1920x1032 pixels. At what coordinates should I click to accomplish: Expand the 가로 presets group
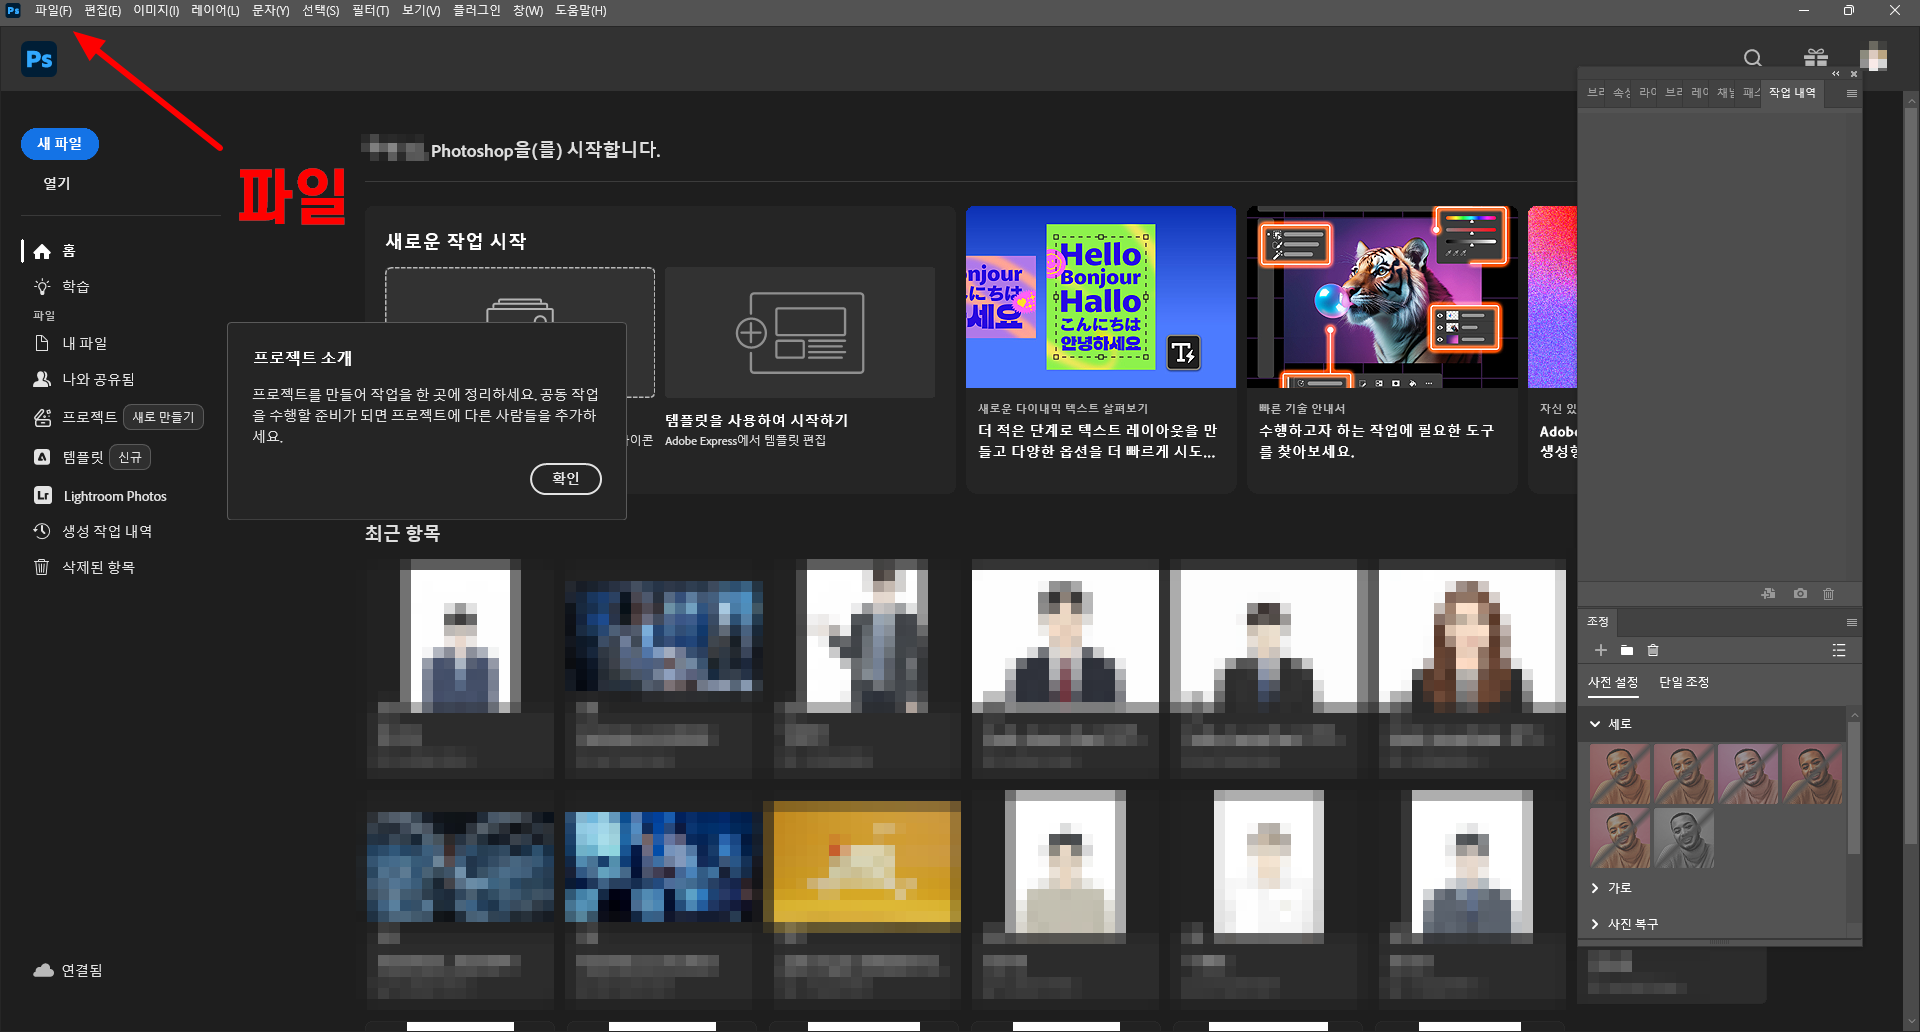pos(1595,888)
